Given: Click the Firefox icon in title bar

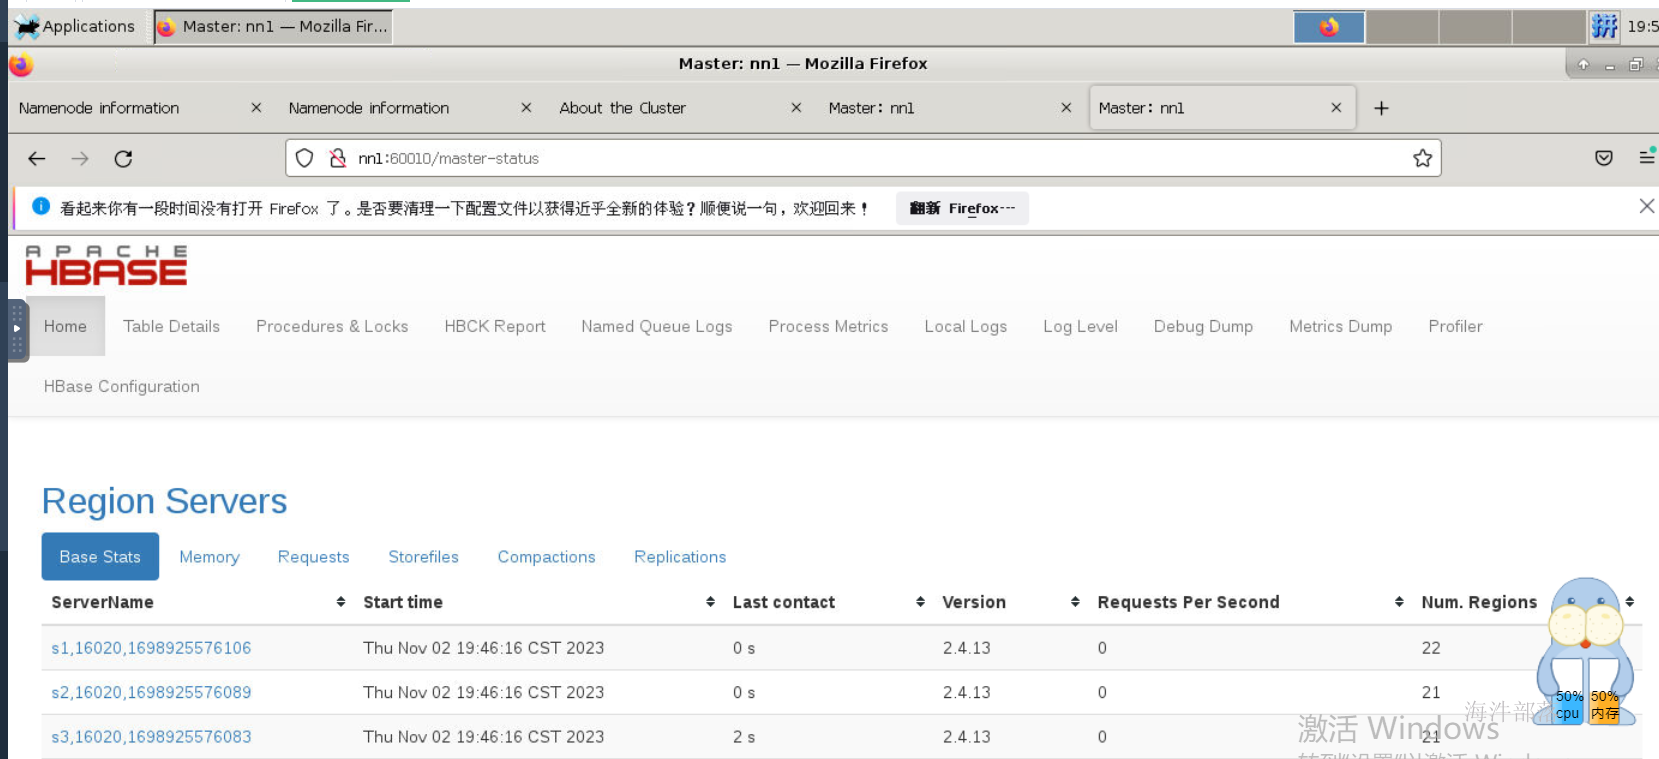Looking at the screenshot, I should pos(21,65).
